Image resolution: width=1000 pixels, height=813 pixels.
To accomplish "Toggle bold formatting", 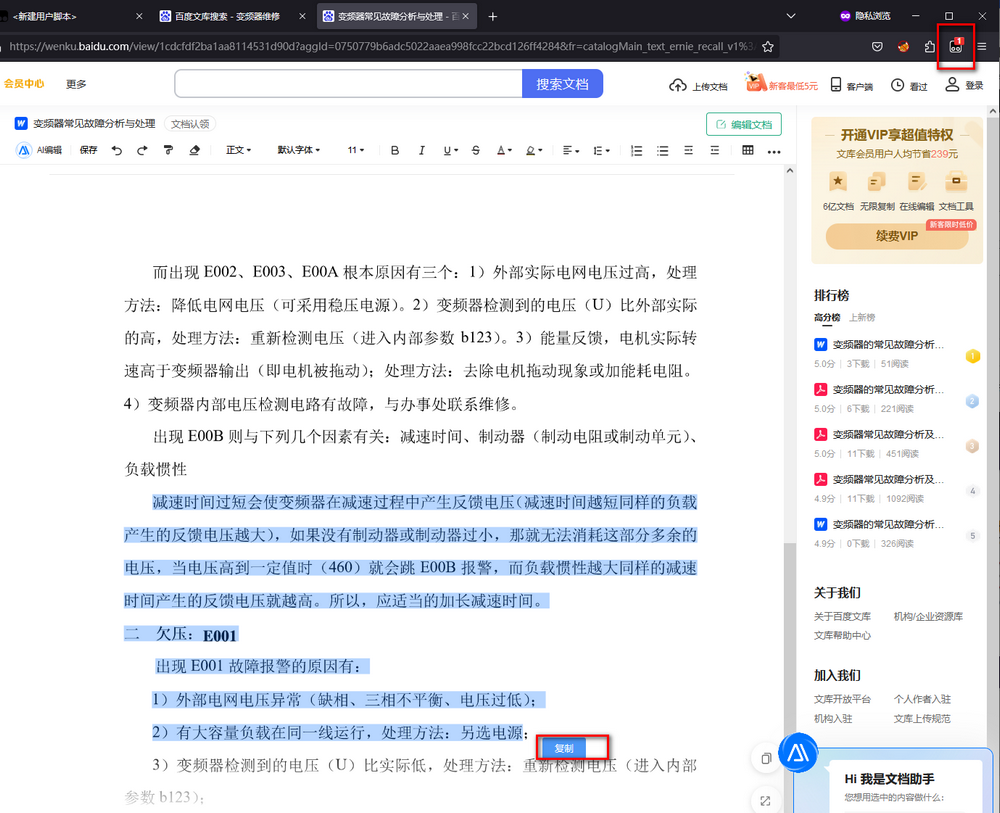I will (395, 150).
